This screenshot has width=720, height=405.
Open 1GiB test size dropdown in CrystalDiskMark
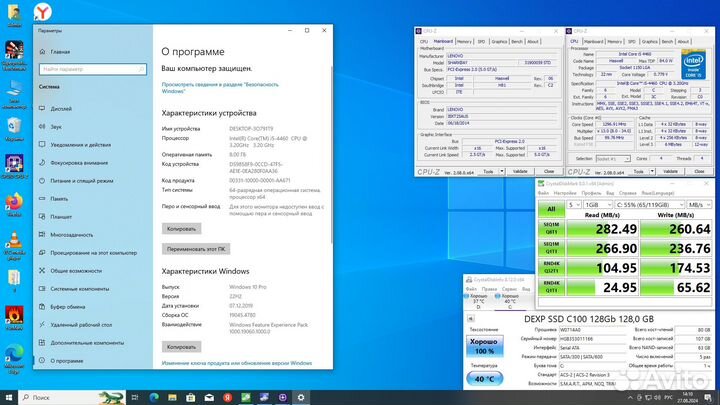[597, 205]
